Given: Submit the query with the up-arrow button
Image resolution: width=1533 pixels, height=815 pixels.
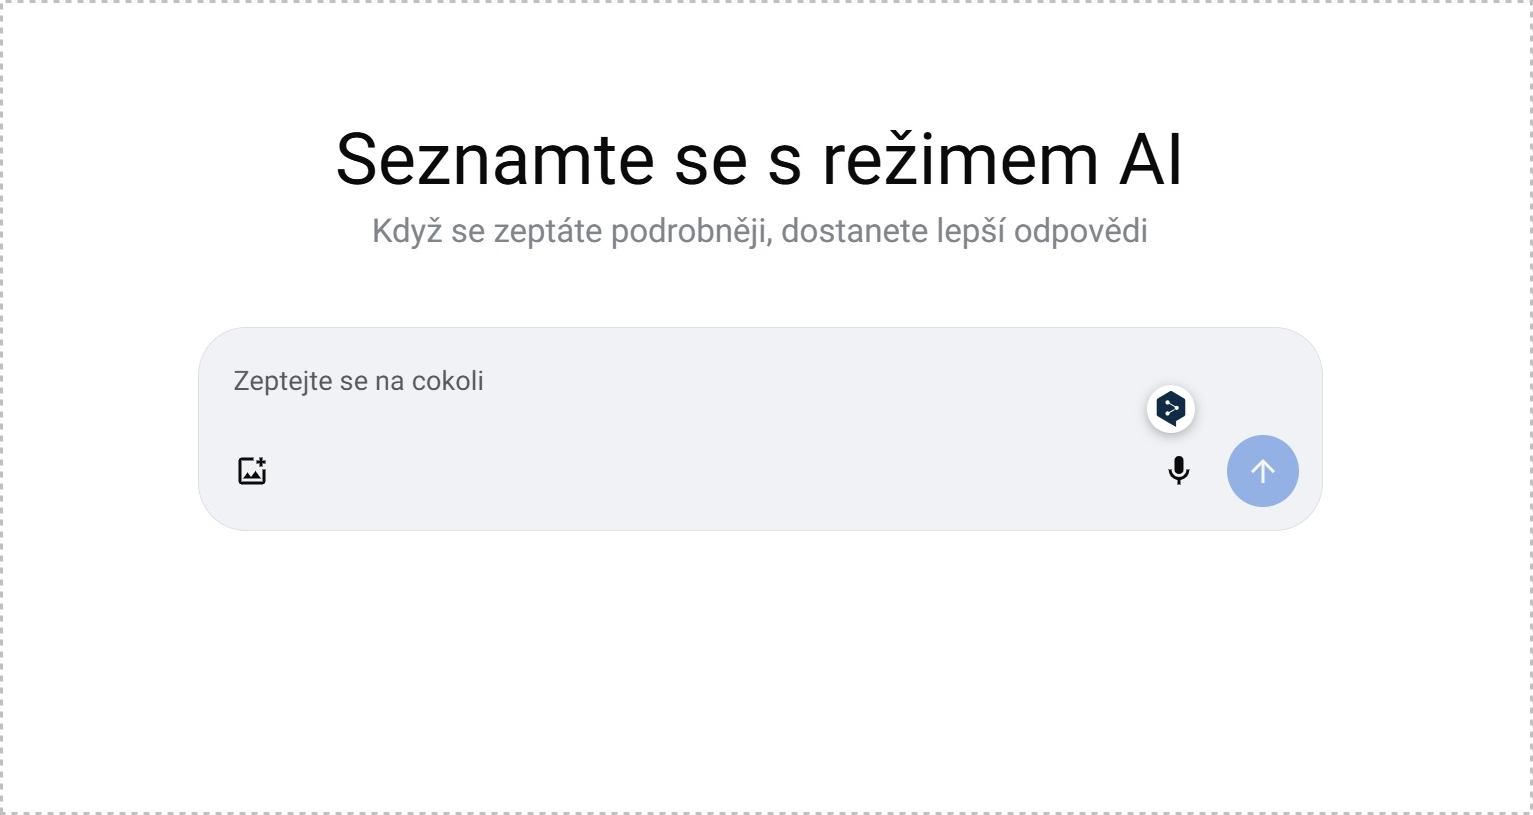Looking at the screenshot, I should (1262, 471).
